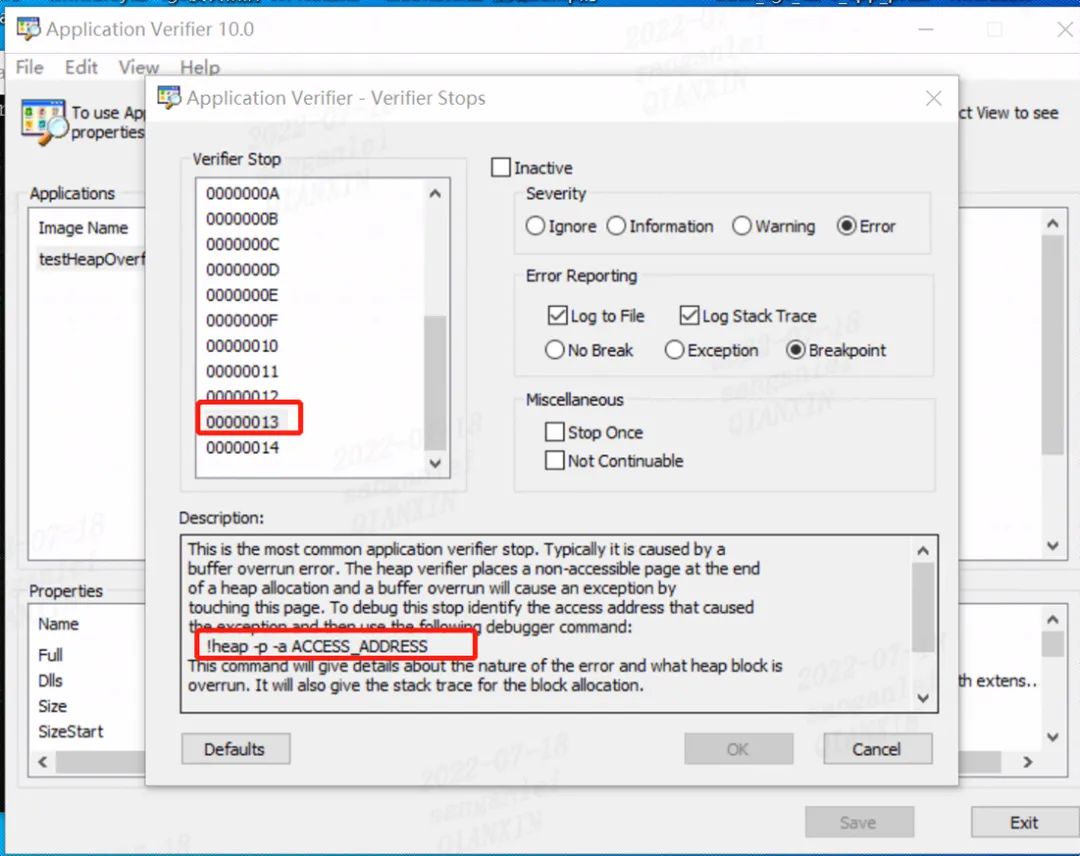Click Verifier Stop list scroll down arrow

[x=435, y=463]
